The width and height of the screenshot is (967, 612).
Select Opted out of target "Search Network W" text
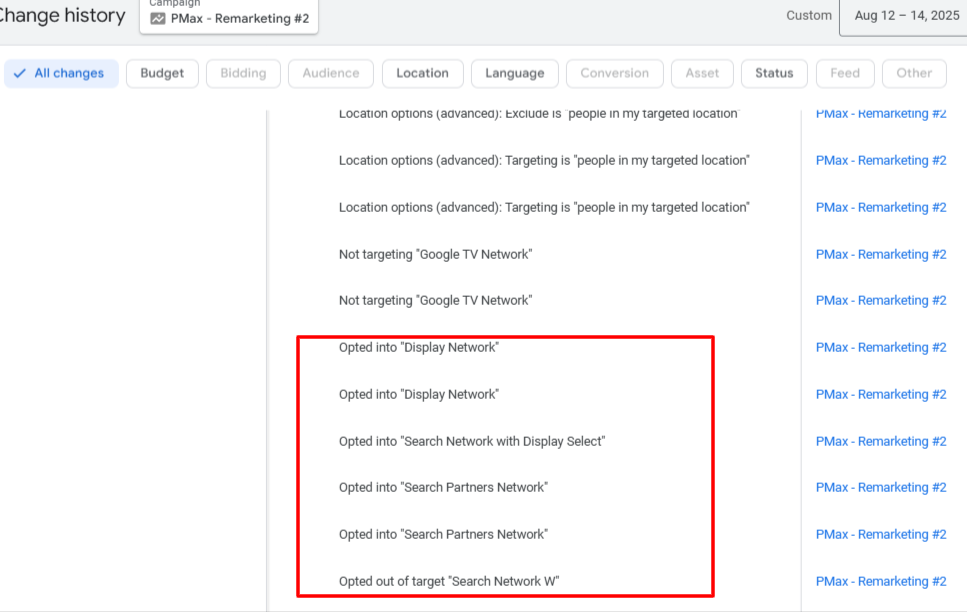448,582
